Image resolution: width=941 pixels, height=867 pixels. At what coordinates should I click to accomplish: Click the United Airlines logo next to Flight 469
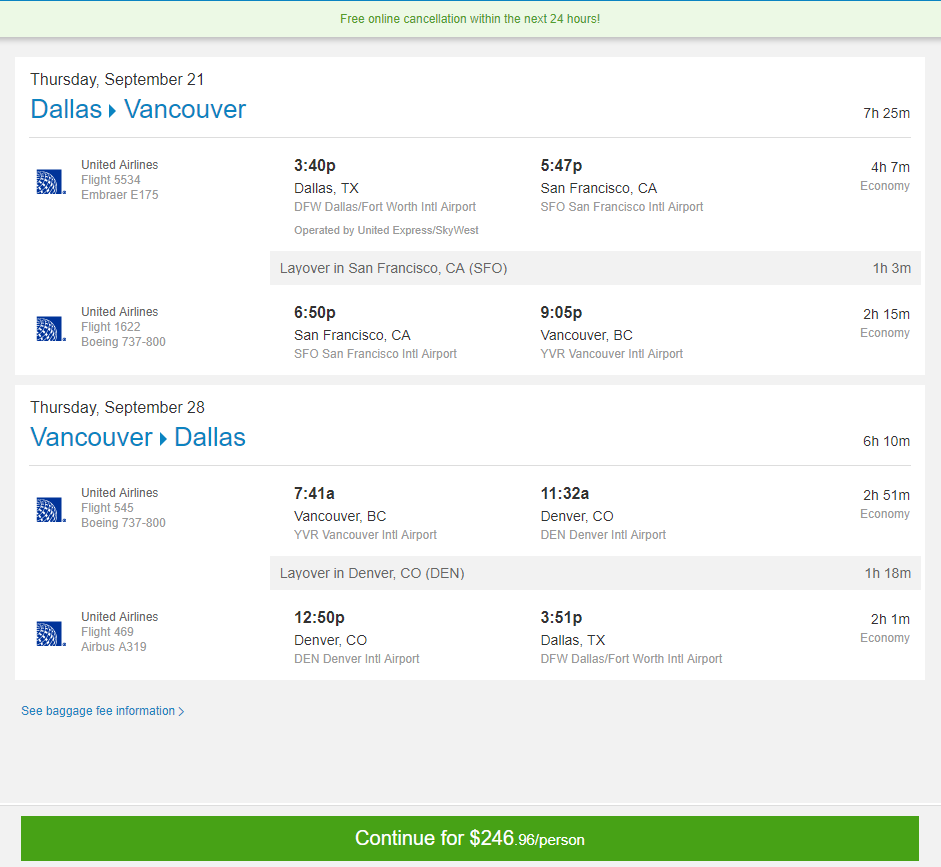coord(50,632)
